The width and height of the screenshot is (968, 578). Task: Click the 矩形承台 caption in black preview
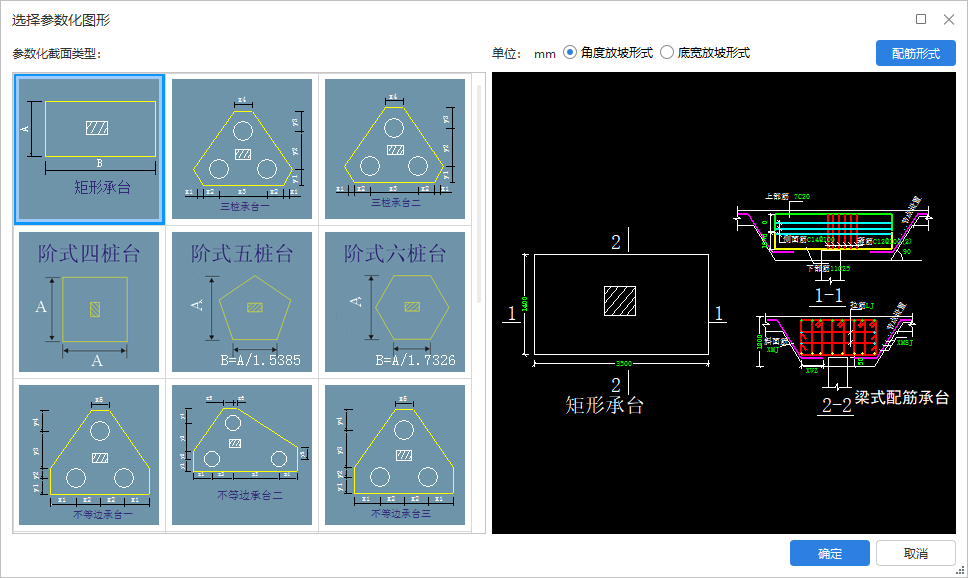pos(604,405)
